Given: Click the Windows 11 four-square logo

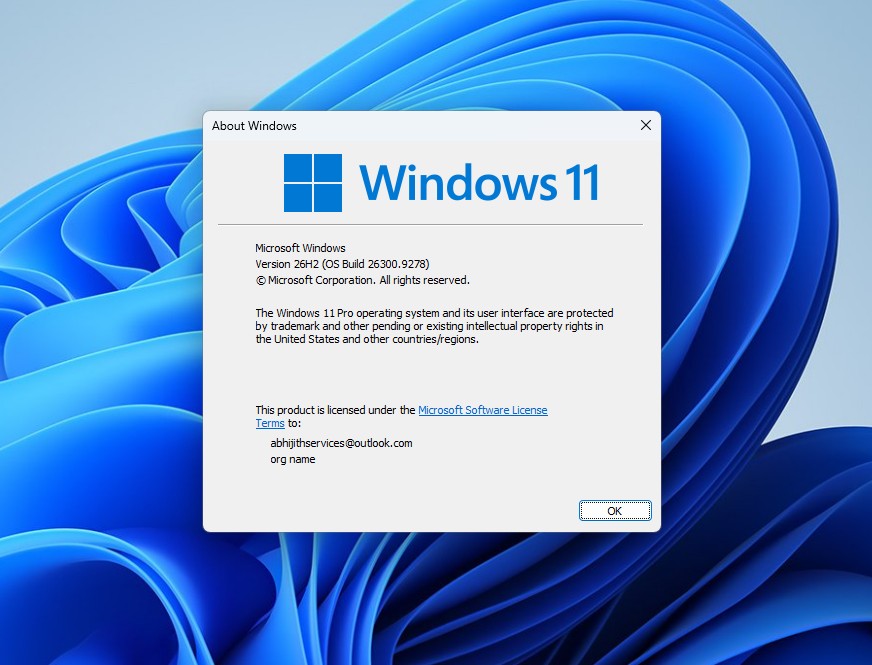Looking at the screenshot, I should pyautogui.click(x=313, y=183).
